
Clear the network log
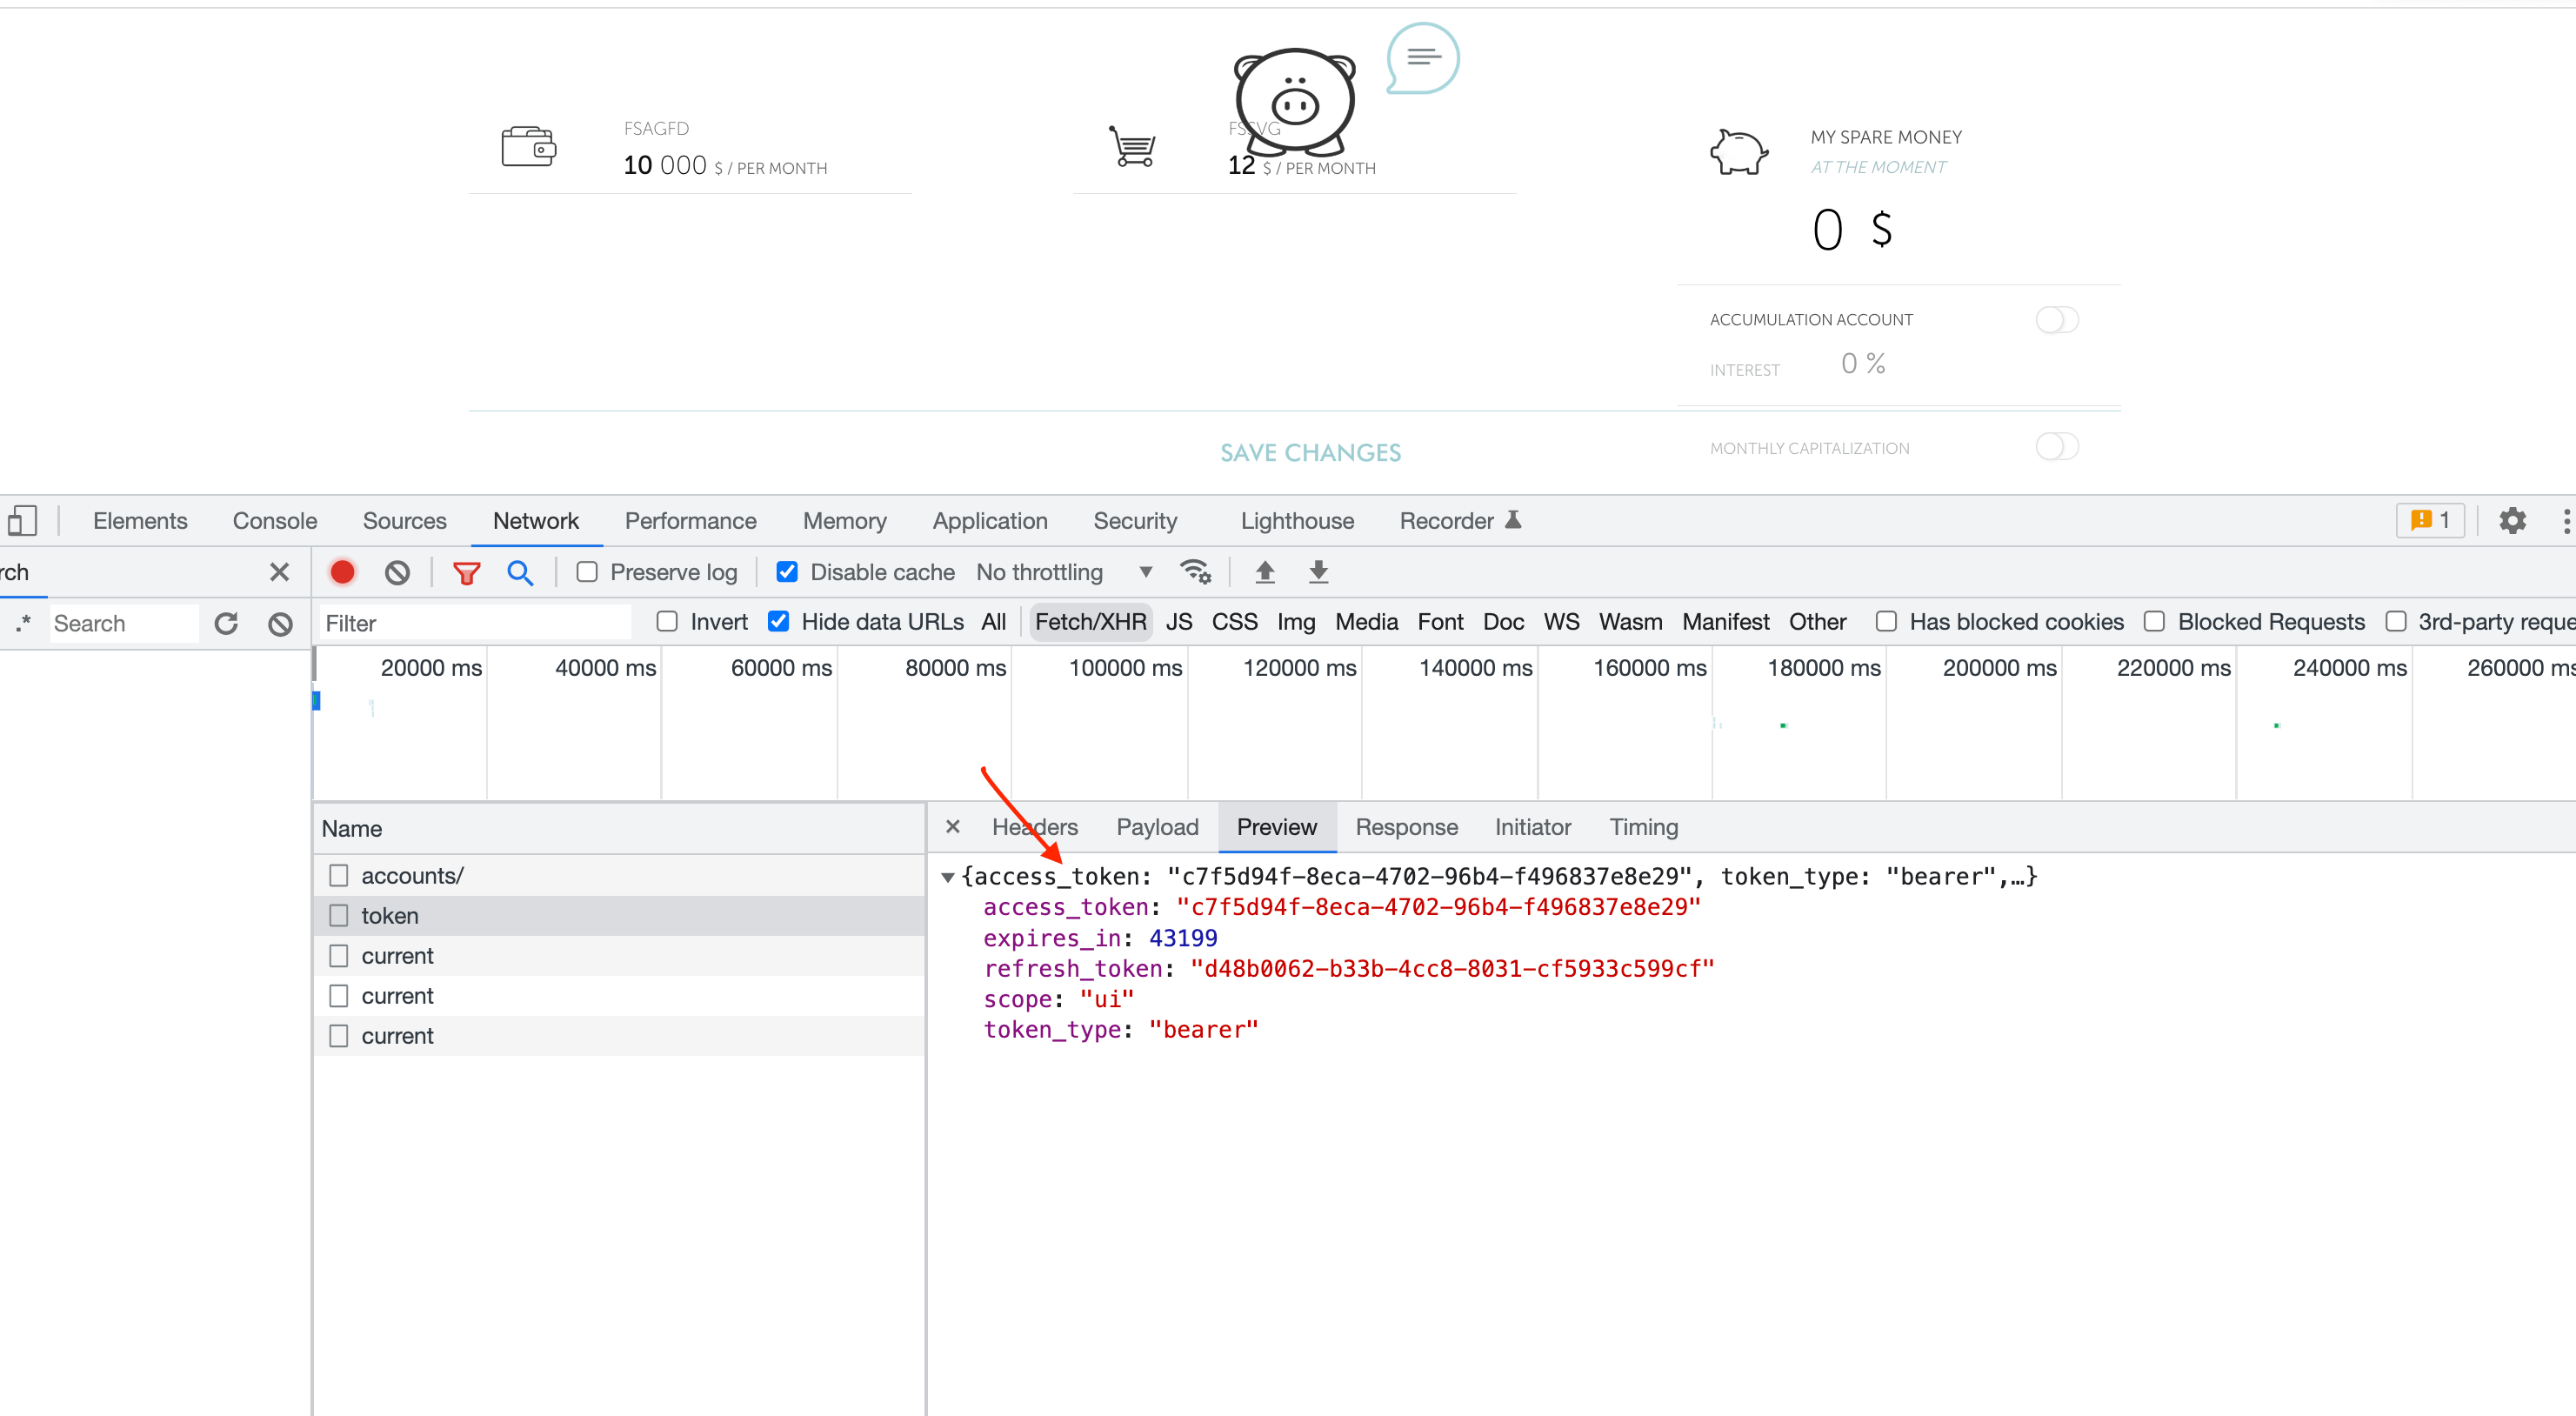[397, 572]
